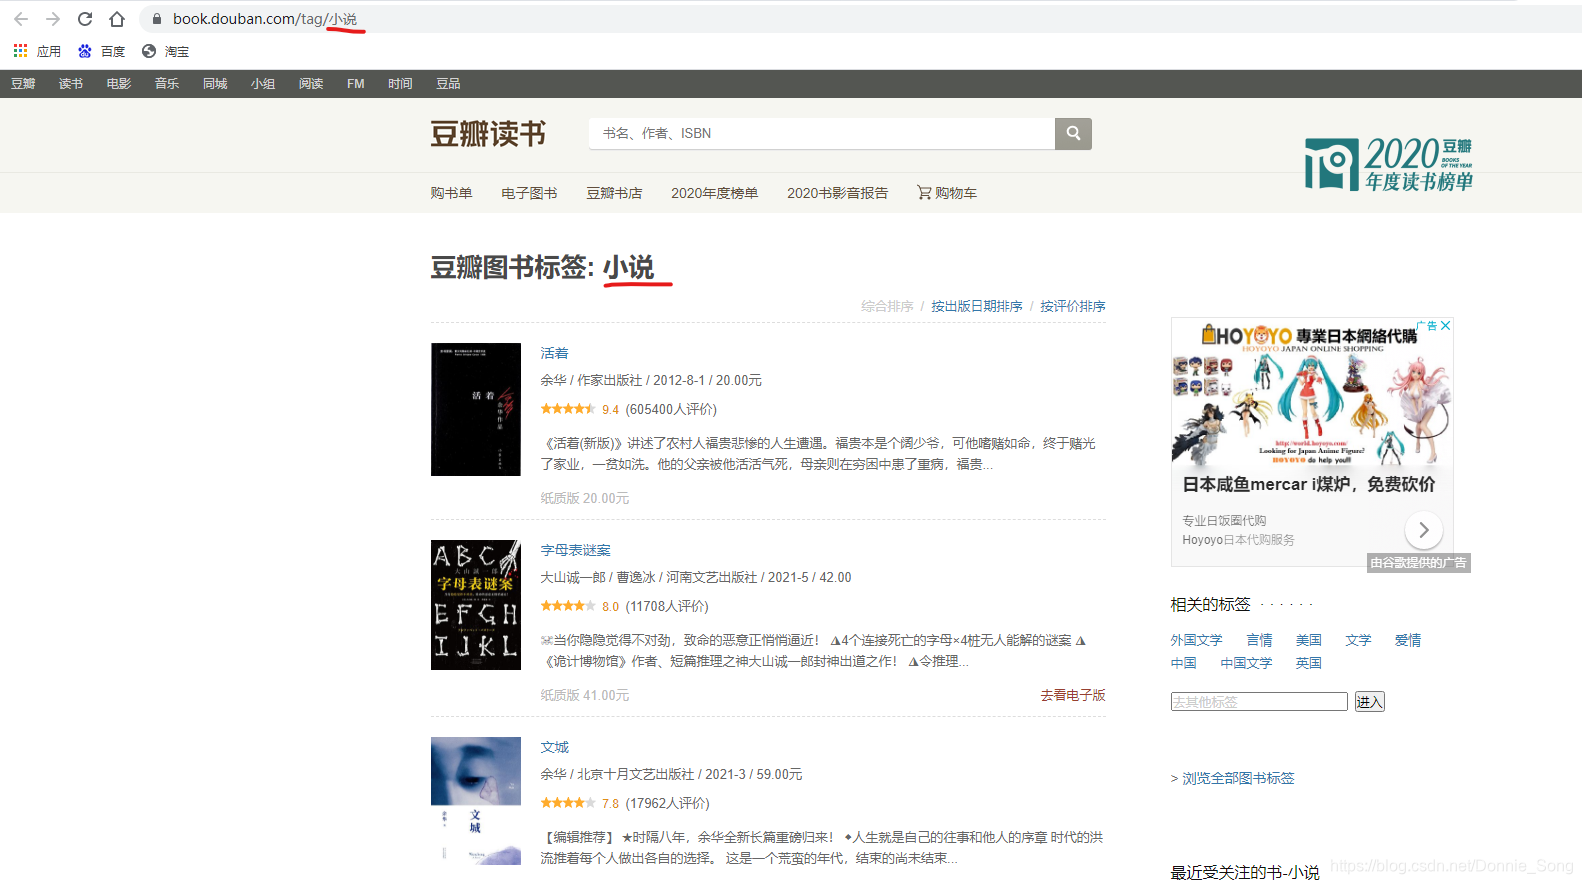This screenshot has width=1582, height=884.
Task: Open the 外国文学 tag
Action: [x=1197, y=640]
